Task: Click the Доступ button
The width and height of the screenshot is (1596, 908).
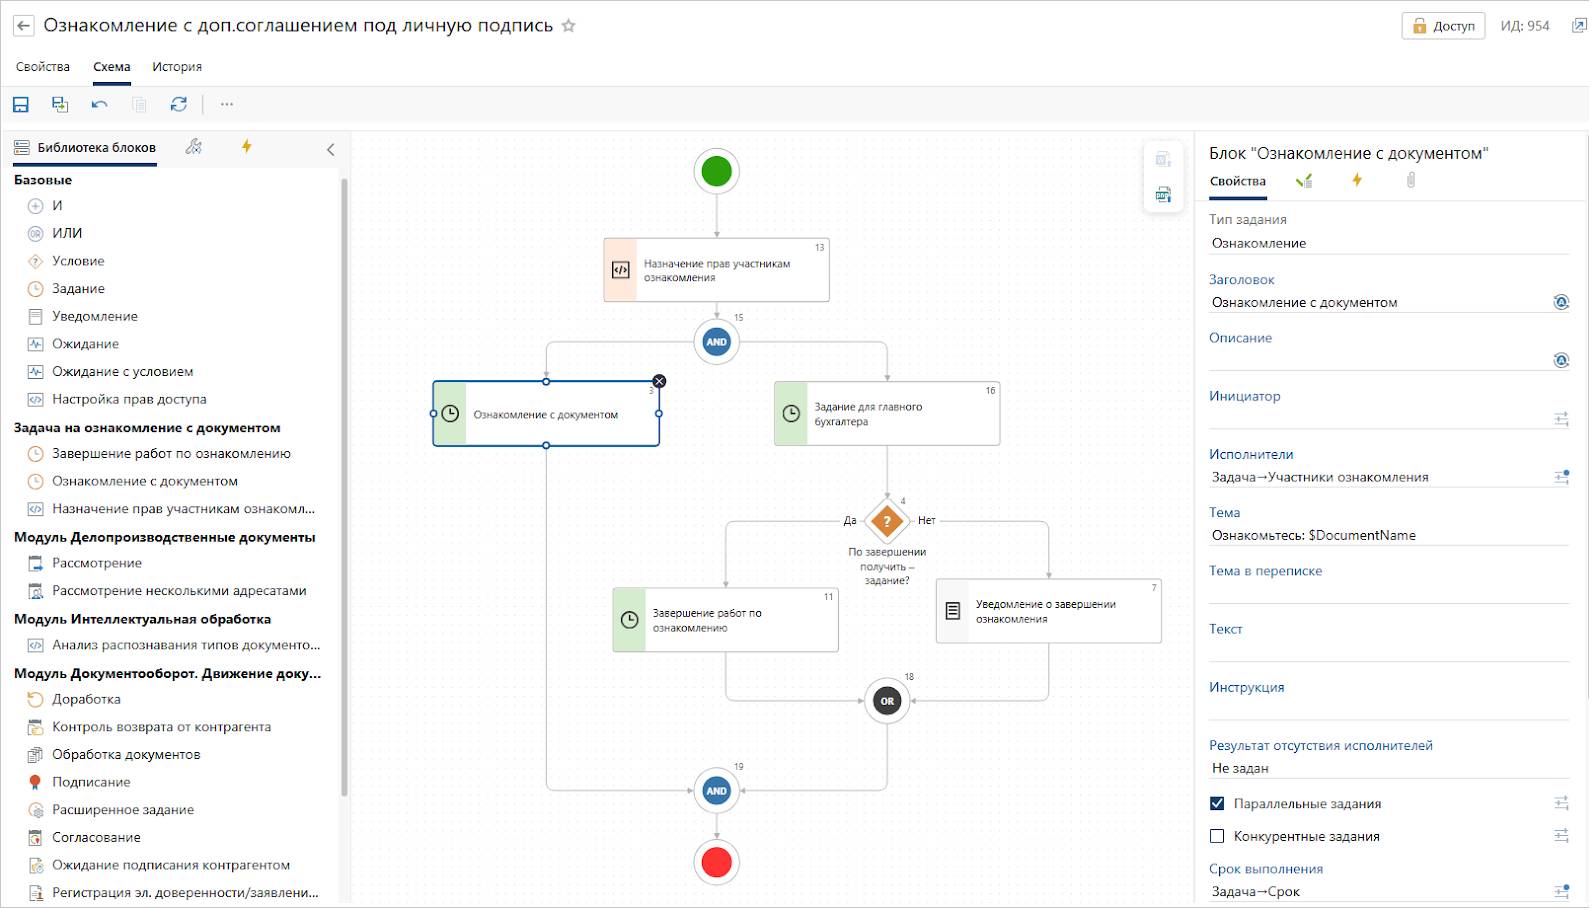Action: (x=1443, y=26)
